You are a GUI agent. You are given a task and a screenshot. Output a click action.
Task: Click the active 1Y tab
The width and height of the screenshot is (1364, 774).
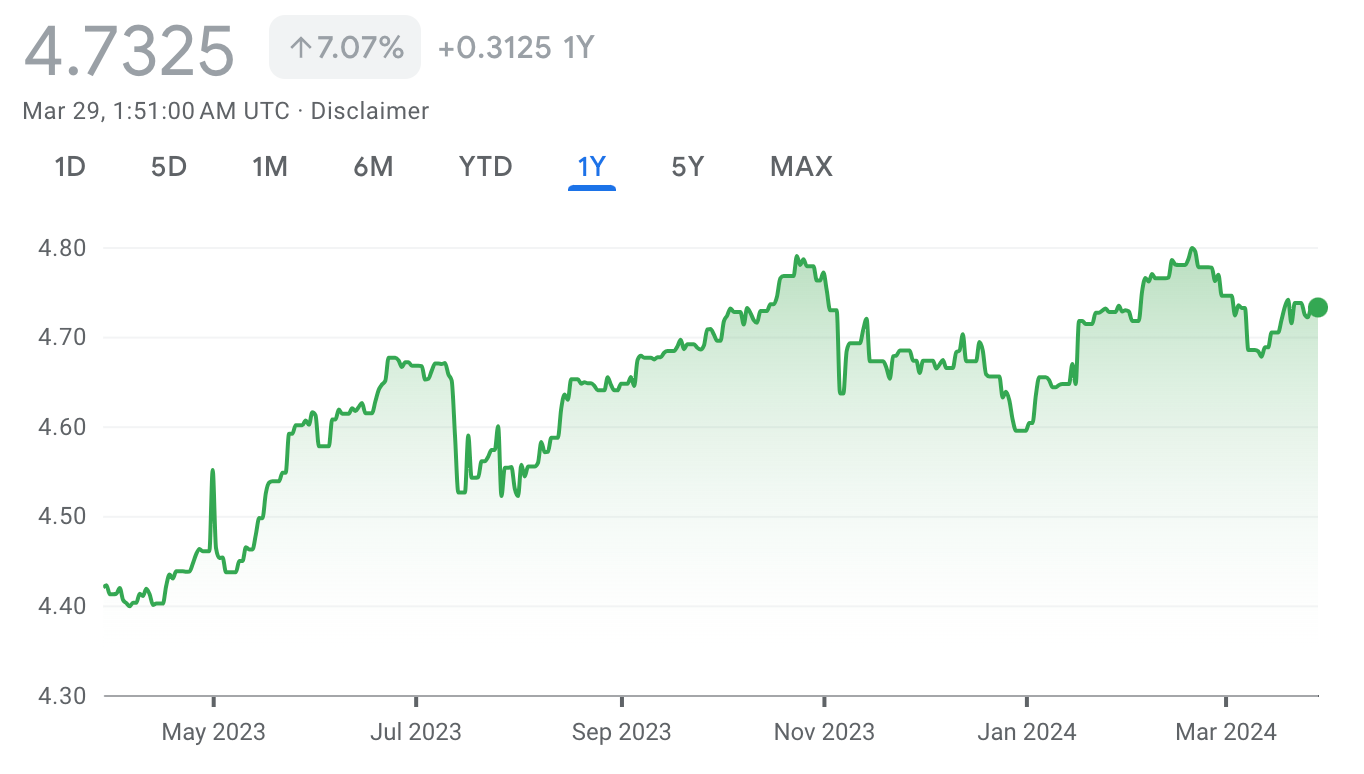point(591,166)
